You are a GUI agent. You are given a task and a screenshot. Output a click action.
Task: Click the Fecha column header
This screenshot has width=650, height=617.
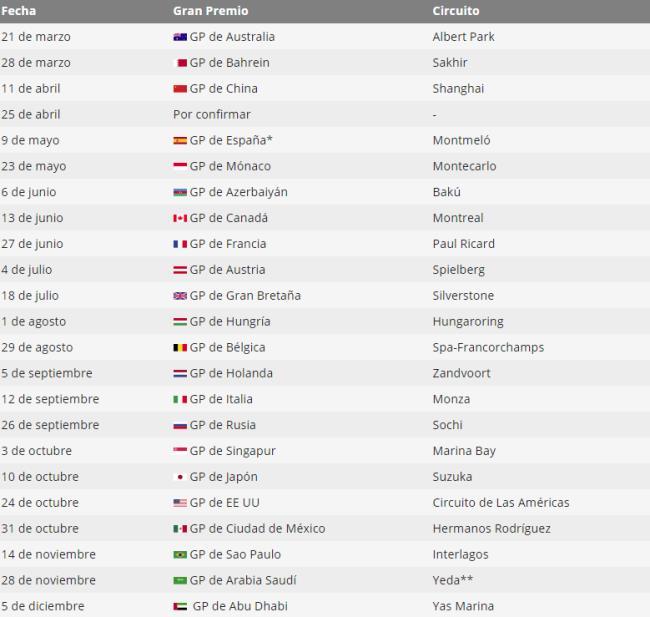click(x=20, y=11)
